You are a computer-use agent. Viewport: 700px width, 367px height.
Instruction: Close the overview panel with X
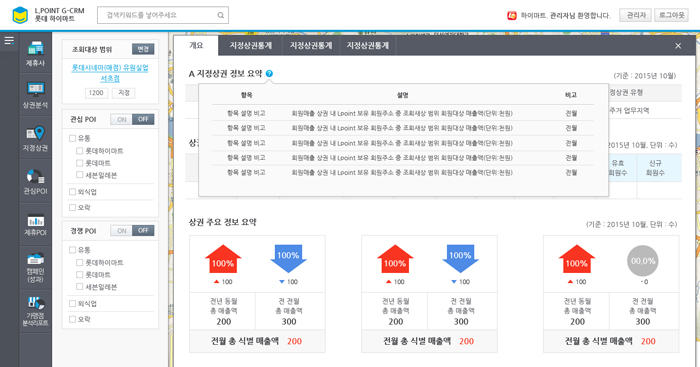point(678,46)
